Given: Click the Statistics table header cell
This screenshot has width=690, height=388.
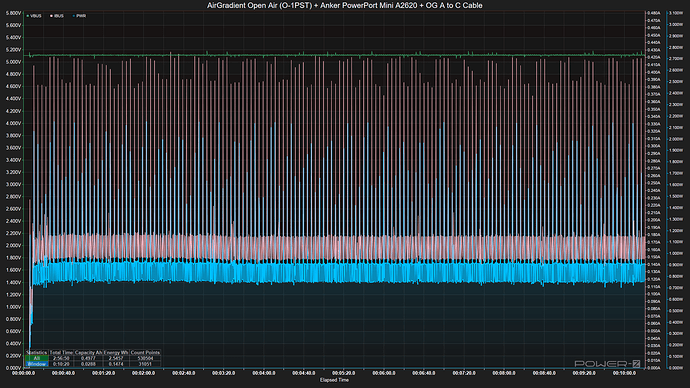Looking at the screenshot, I should pyautogui.click(x=37, y=352).
